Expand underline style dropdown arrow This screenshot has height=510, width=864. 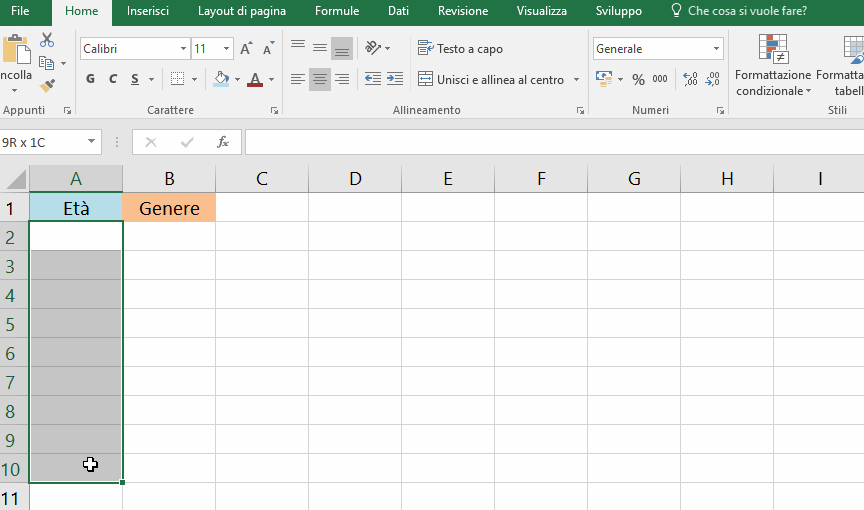point(152,79)
